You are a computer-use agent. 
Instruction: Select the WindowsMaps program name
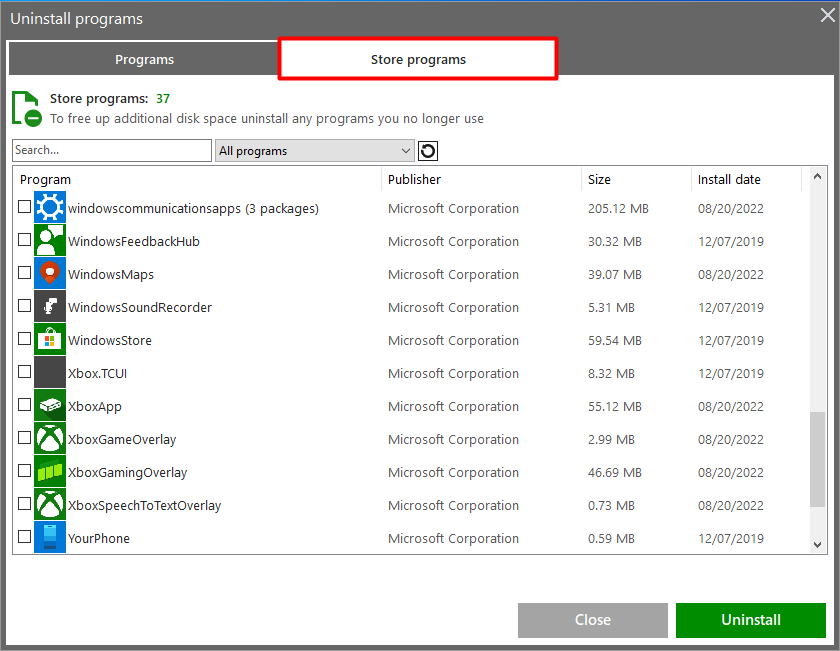[111, 274]
